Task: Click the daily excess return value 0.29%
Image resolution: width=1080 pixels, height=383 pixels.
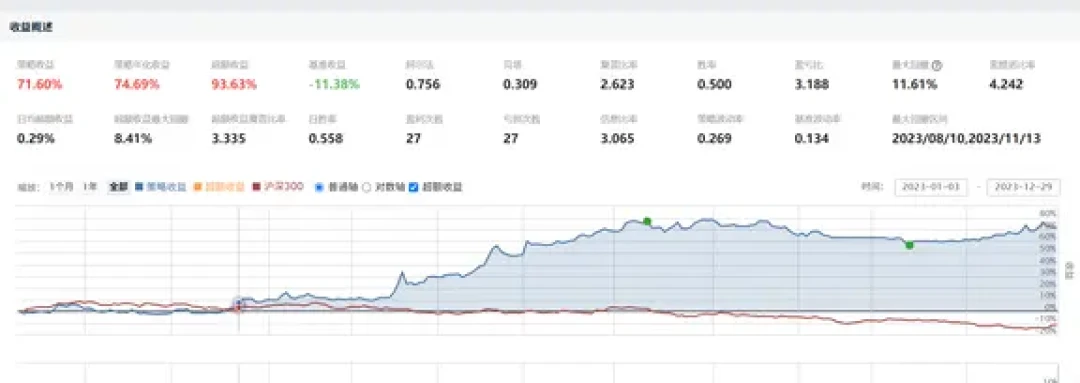Action: click(36, 138)
